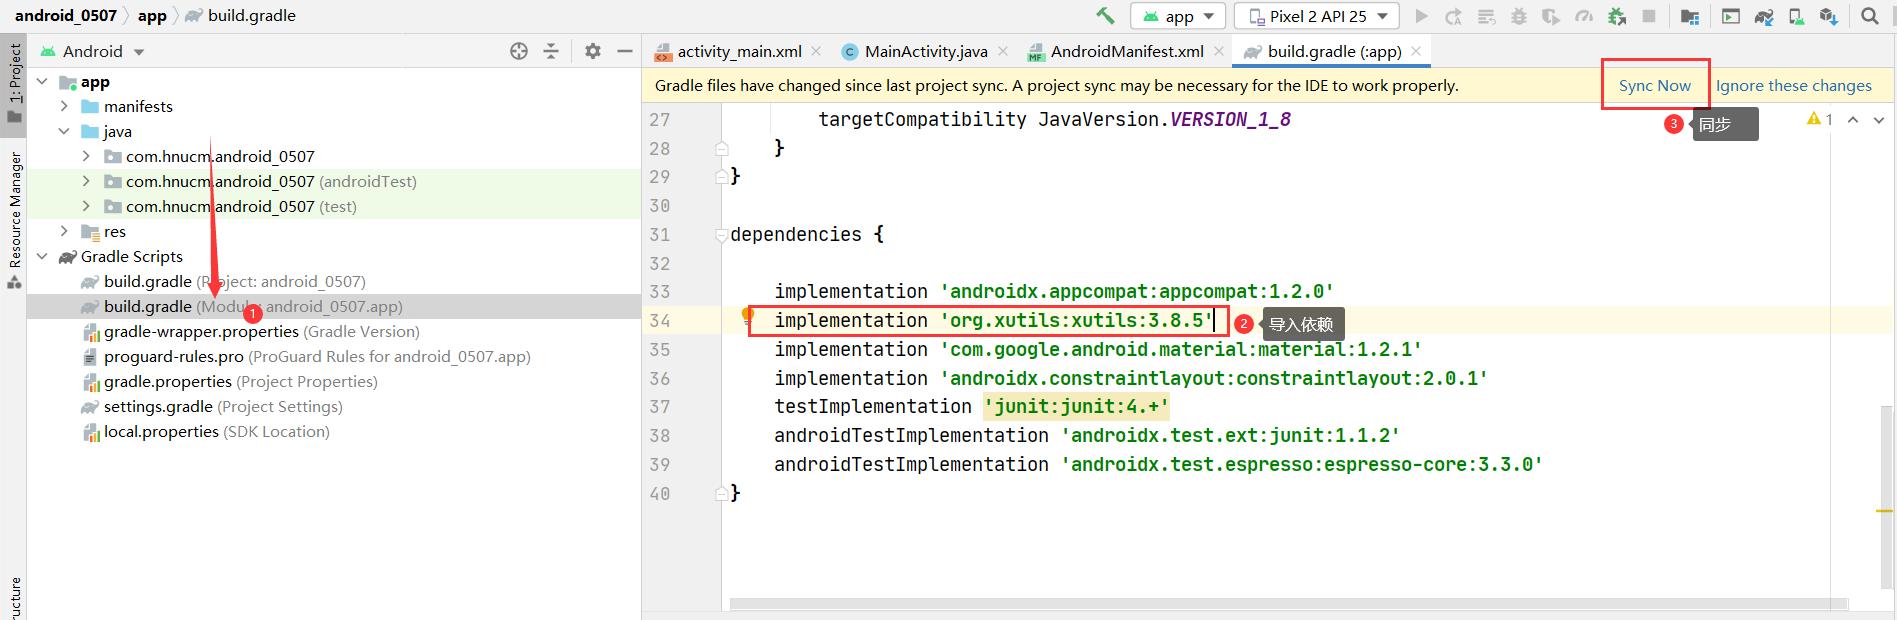Select gradle-wrapper.properties file

point(334,331)
